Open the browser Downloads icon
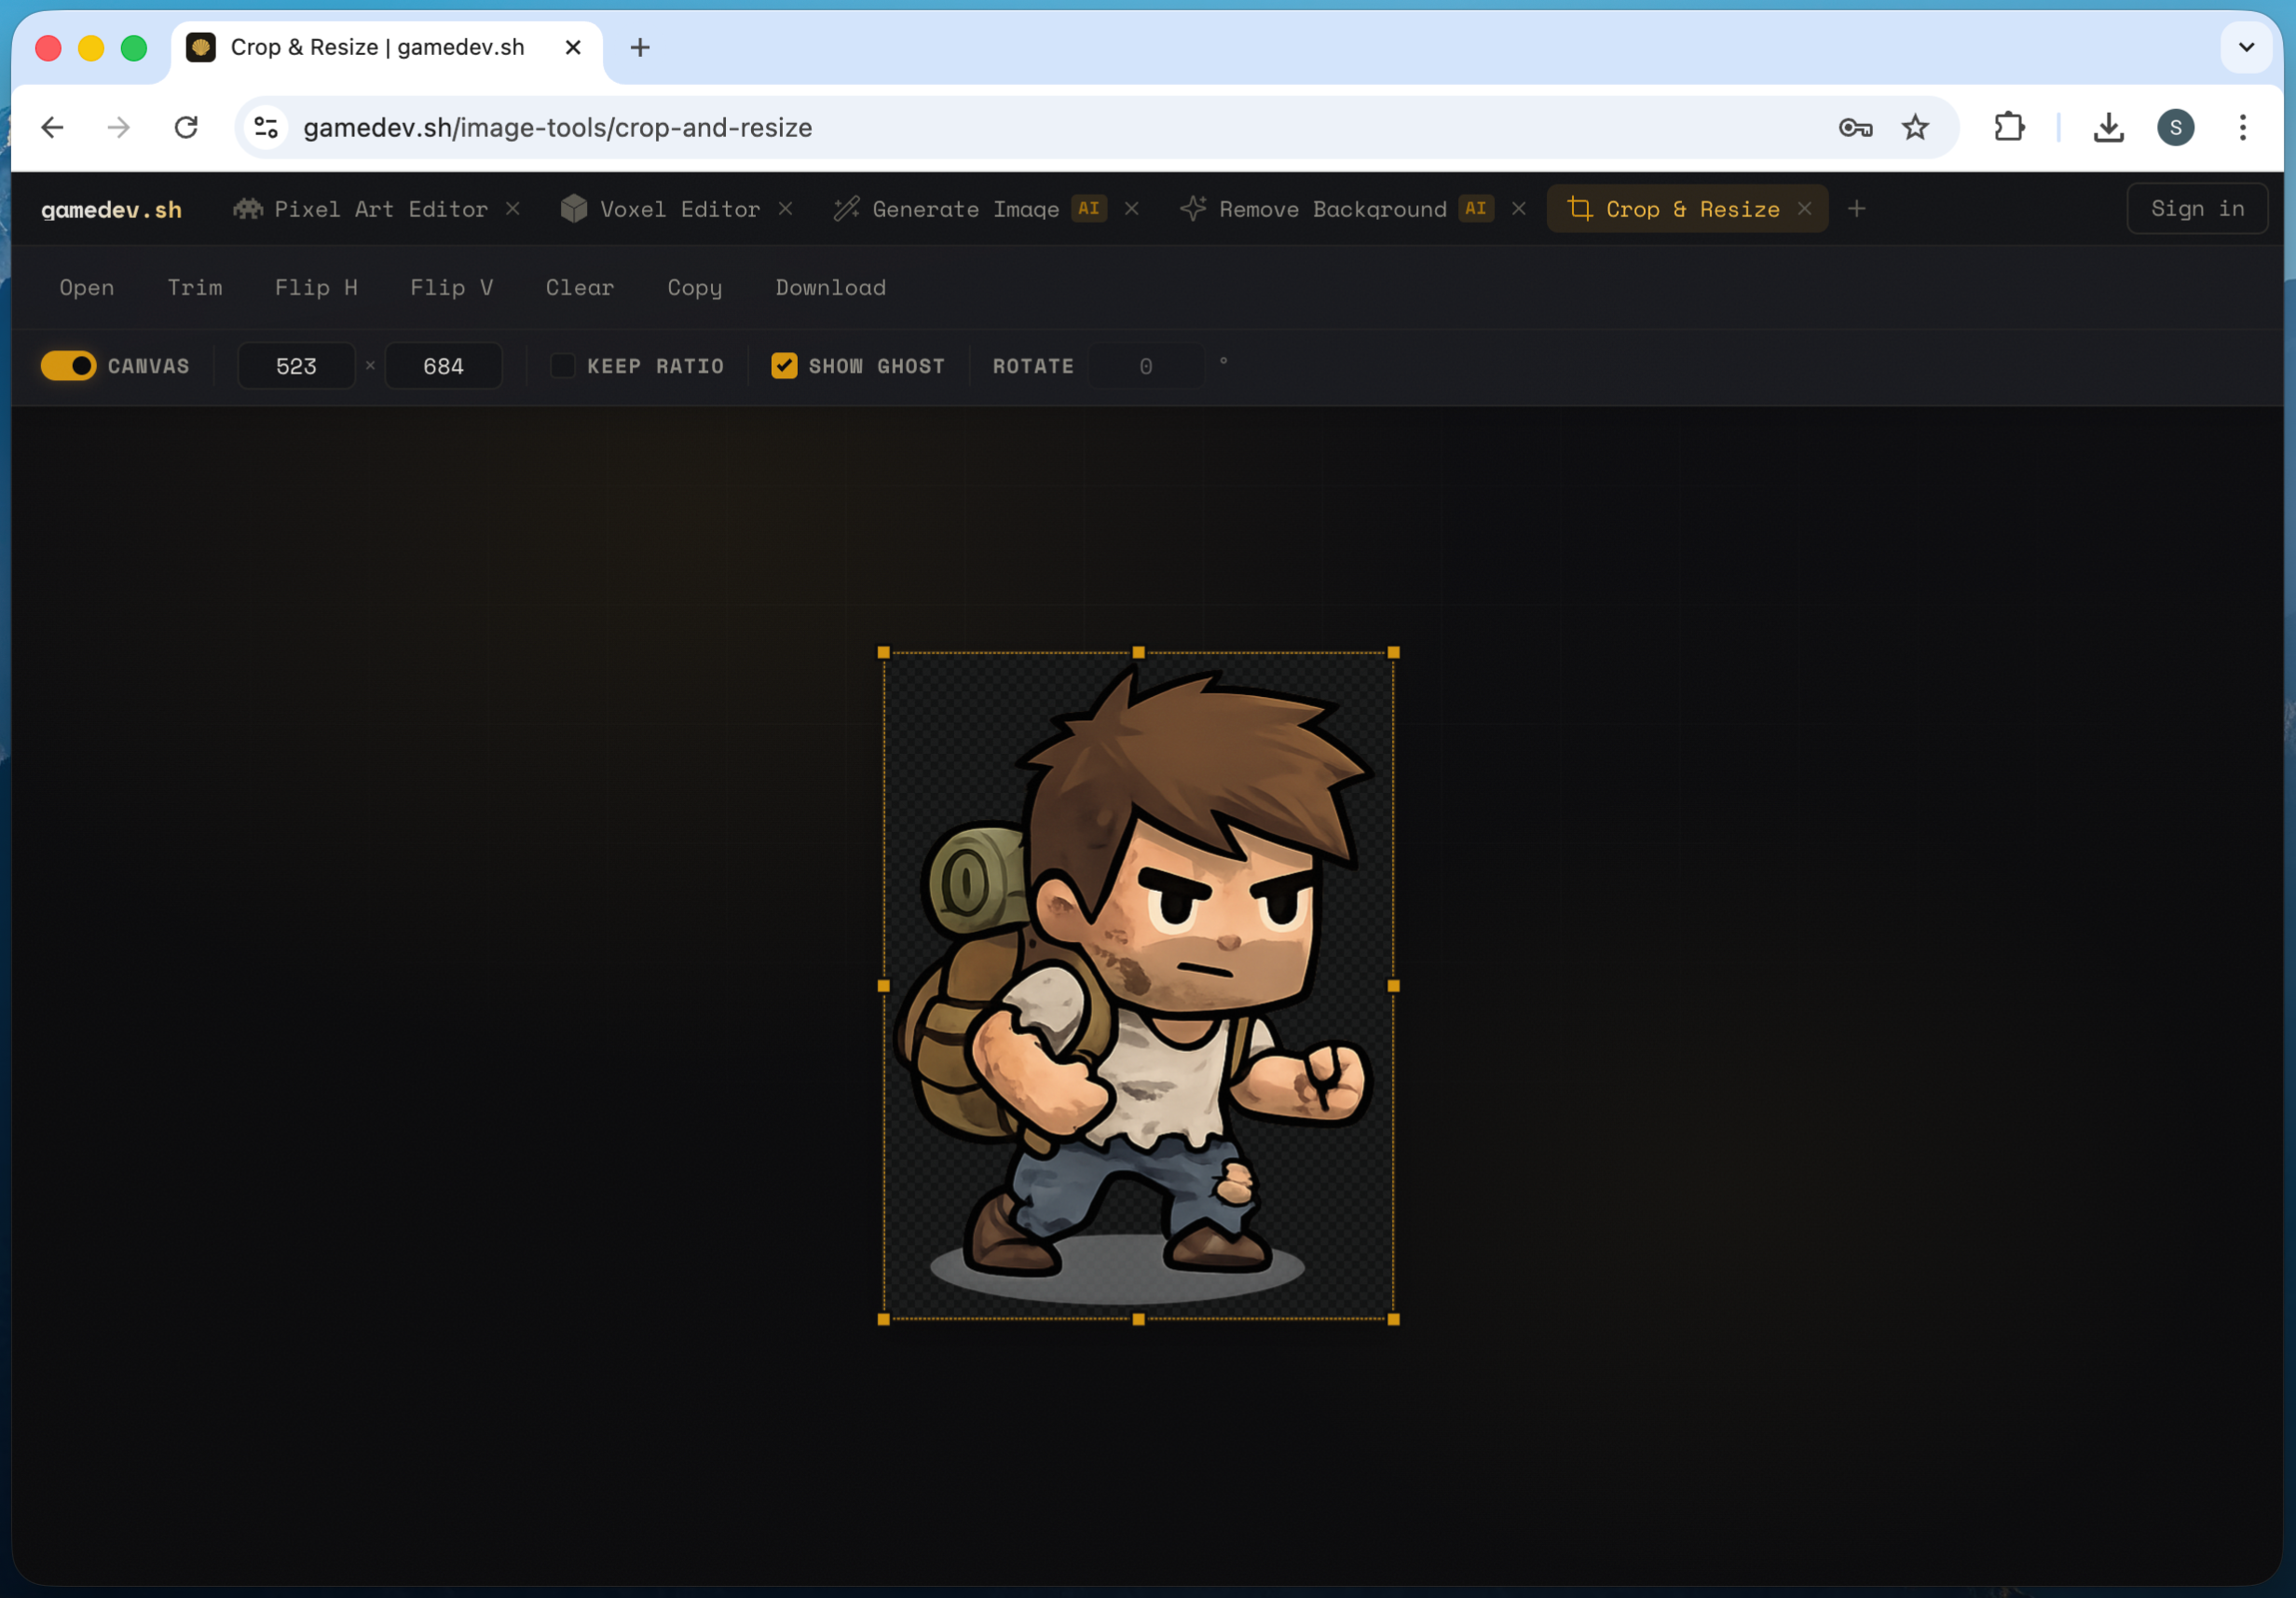This screenshot has width=2296, height=1598. click(x=2108, y=127)
